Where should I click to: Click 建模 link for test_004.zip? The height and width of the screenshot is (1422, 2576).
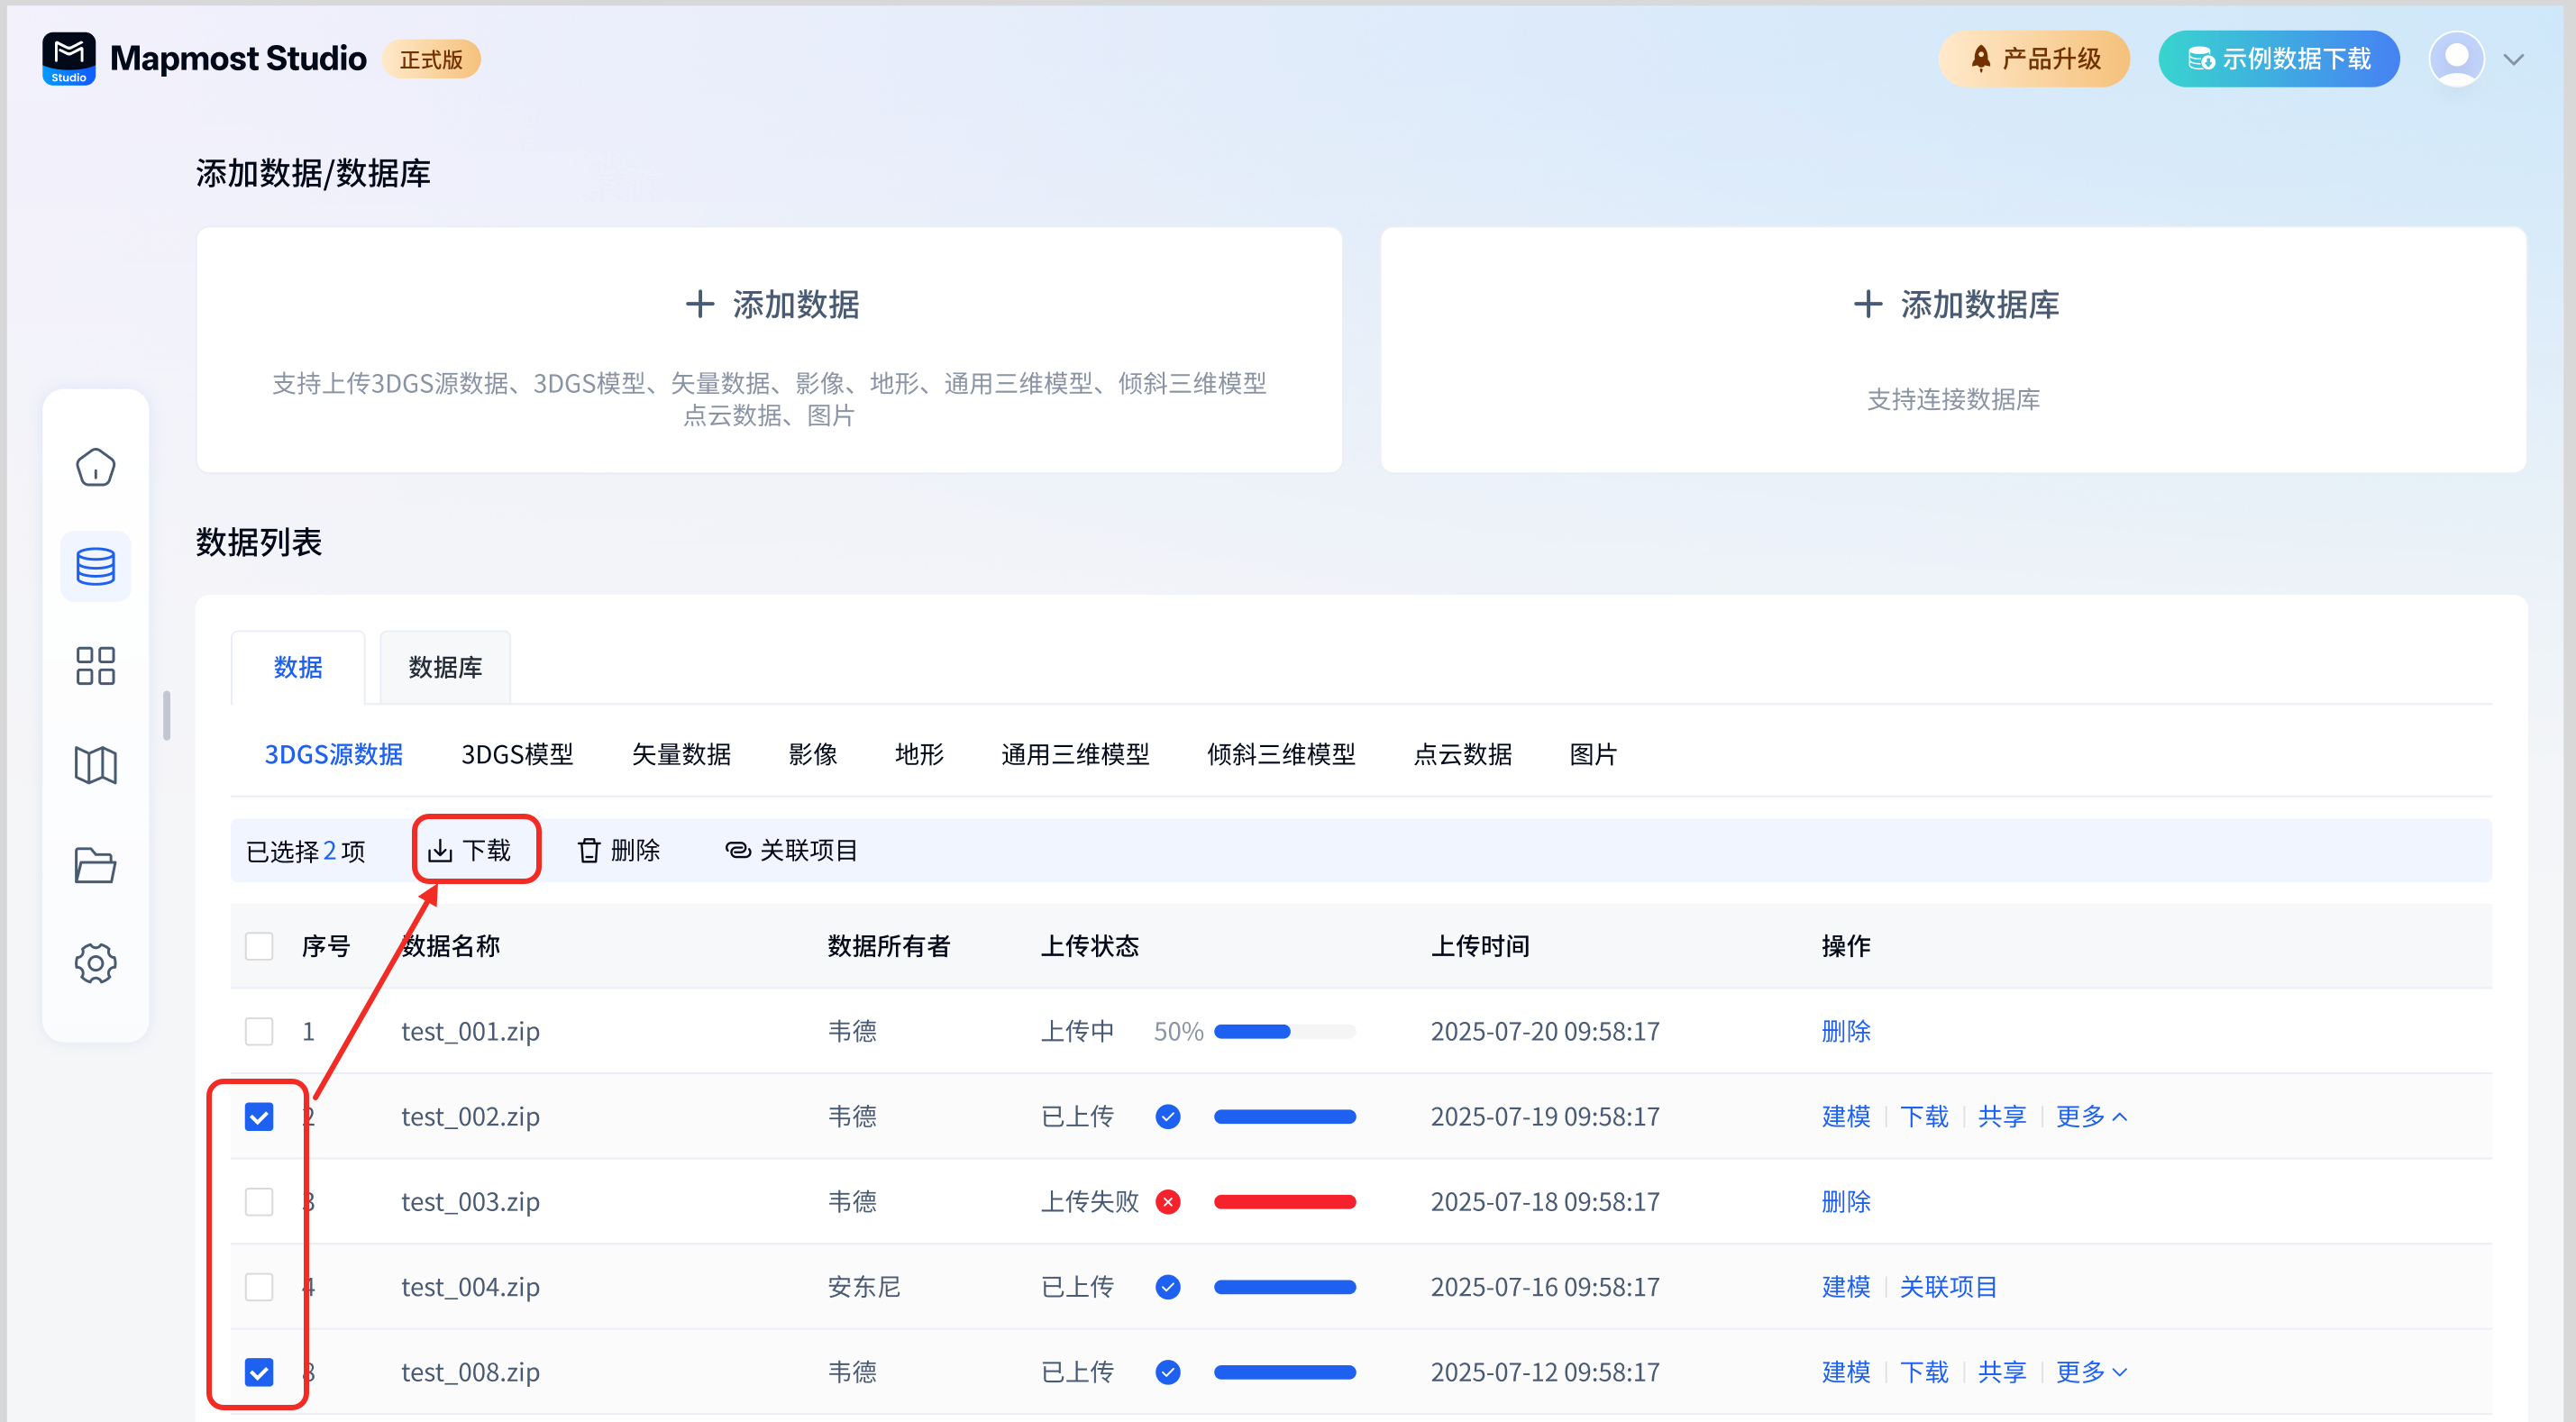point(1845,1286)
